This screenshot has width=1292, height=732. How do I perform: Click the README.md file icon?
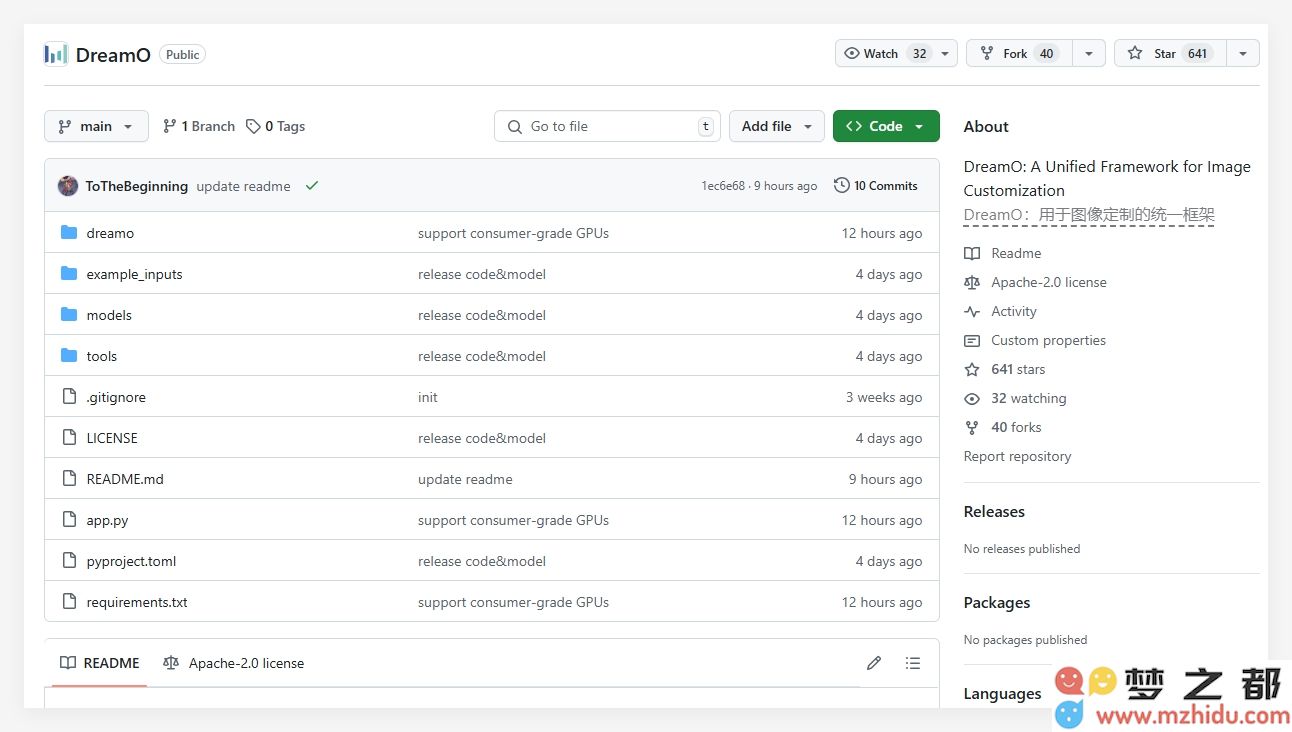69,479
